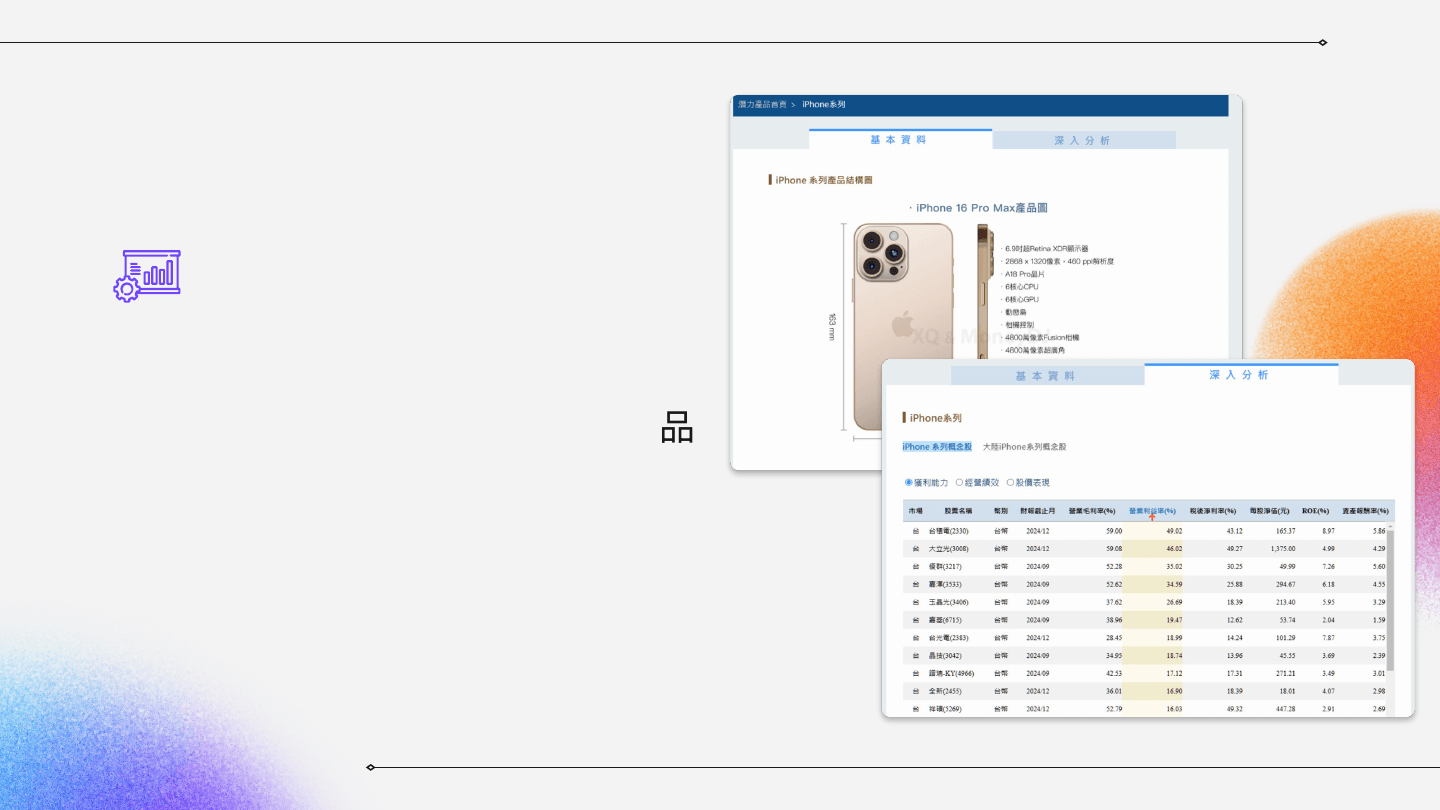Open 基本資料 tab in upper panel
The image size is (1440, 810).
pyautogui.click(x=899, y=140)
